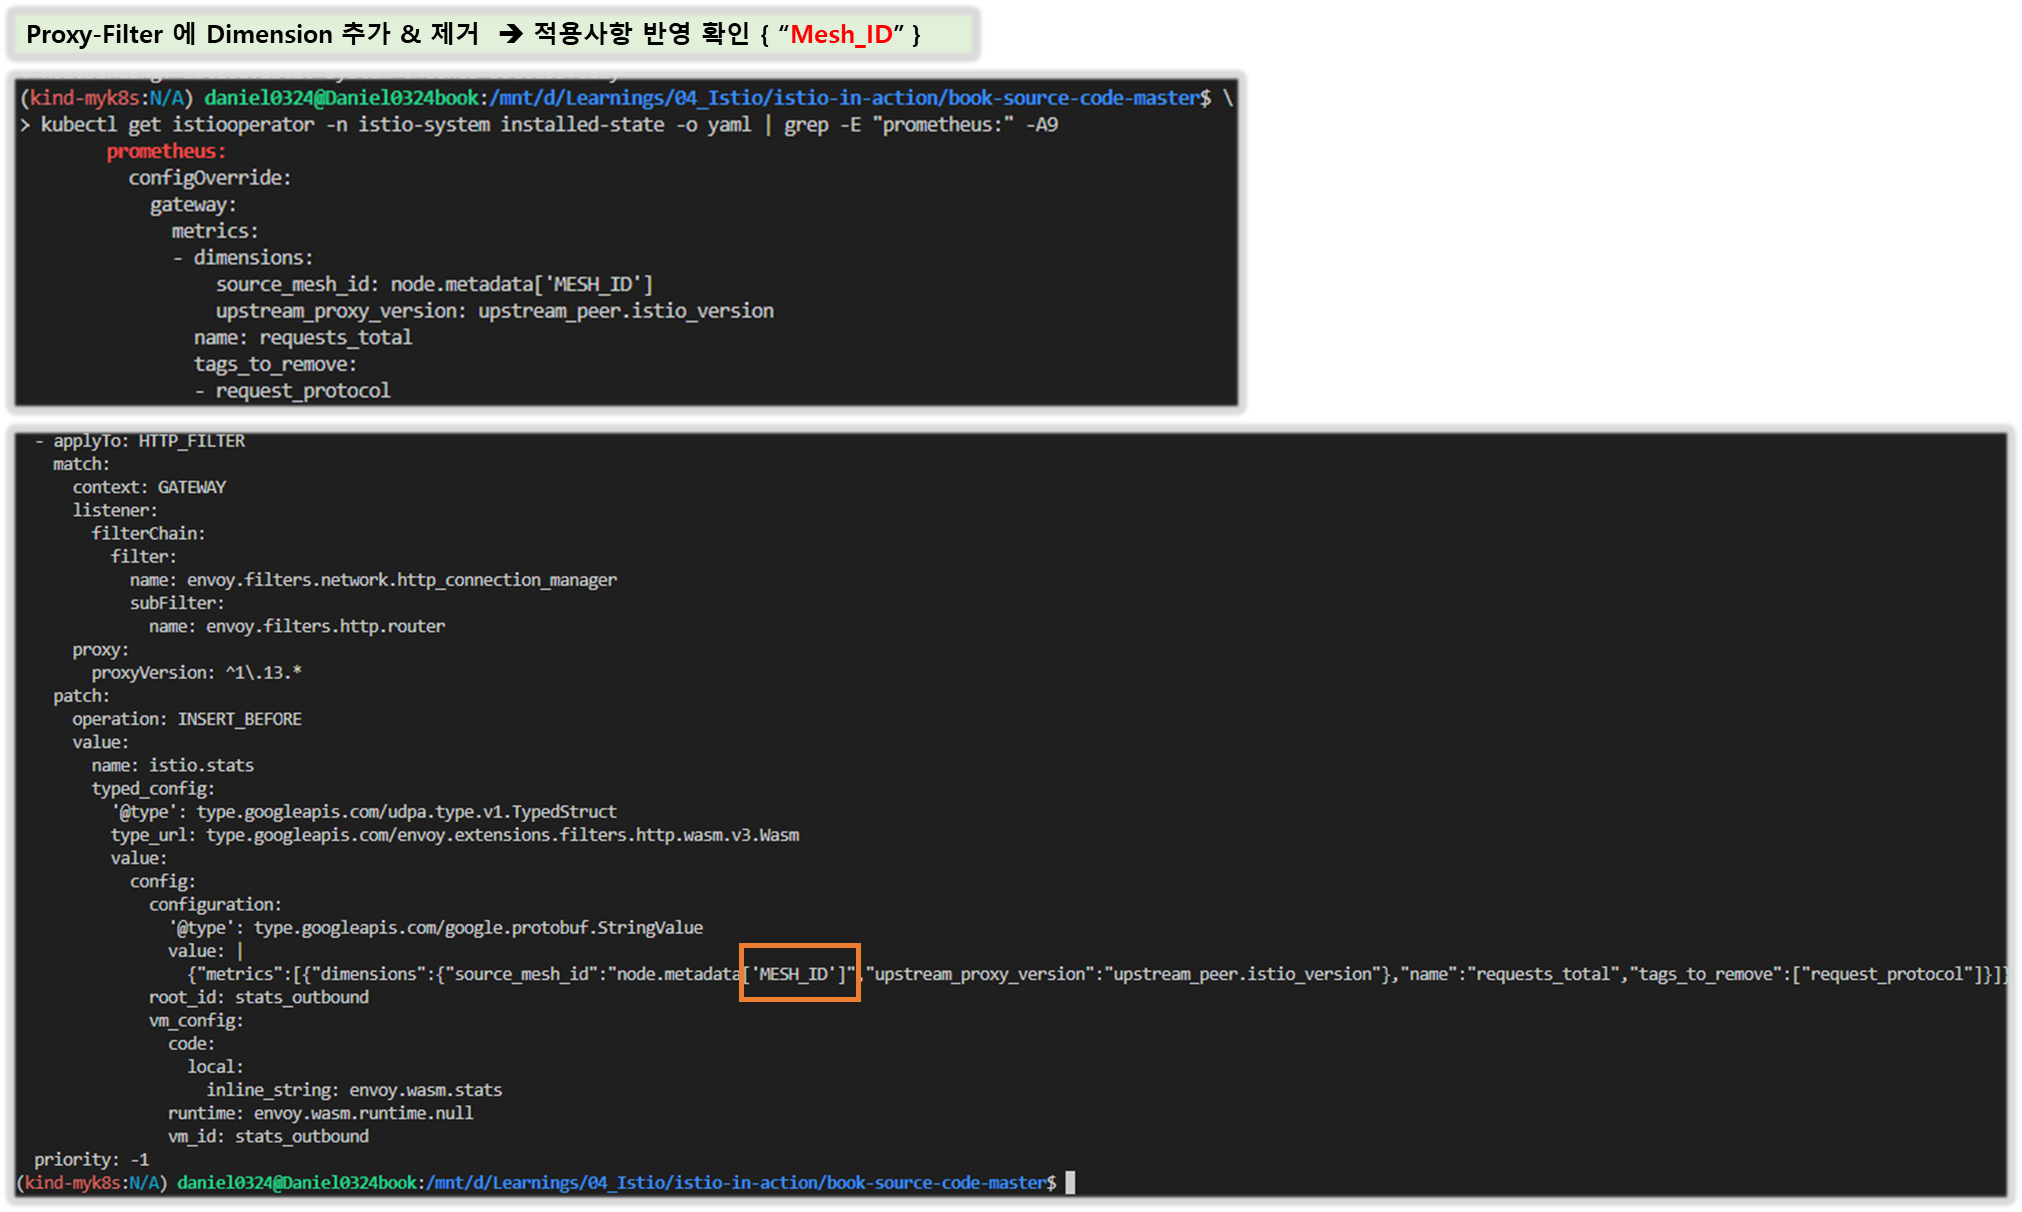Click the request_protocol list item
Viewport: 2022px width, 1212px height.
coord(302,391)
